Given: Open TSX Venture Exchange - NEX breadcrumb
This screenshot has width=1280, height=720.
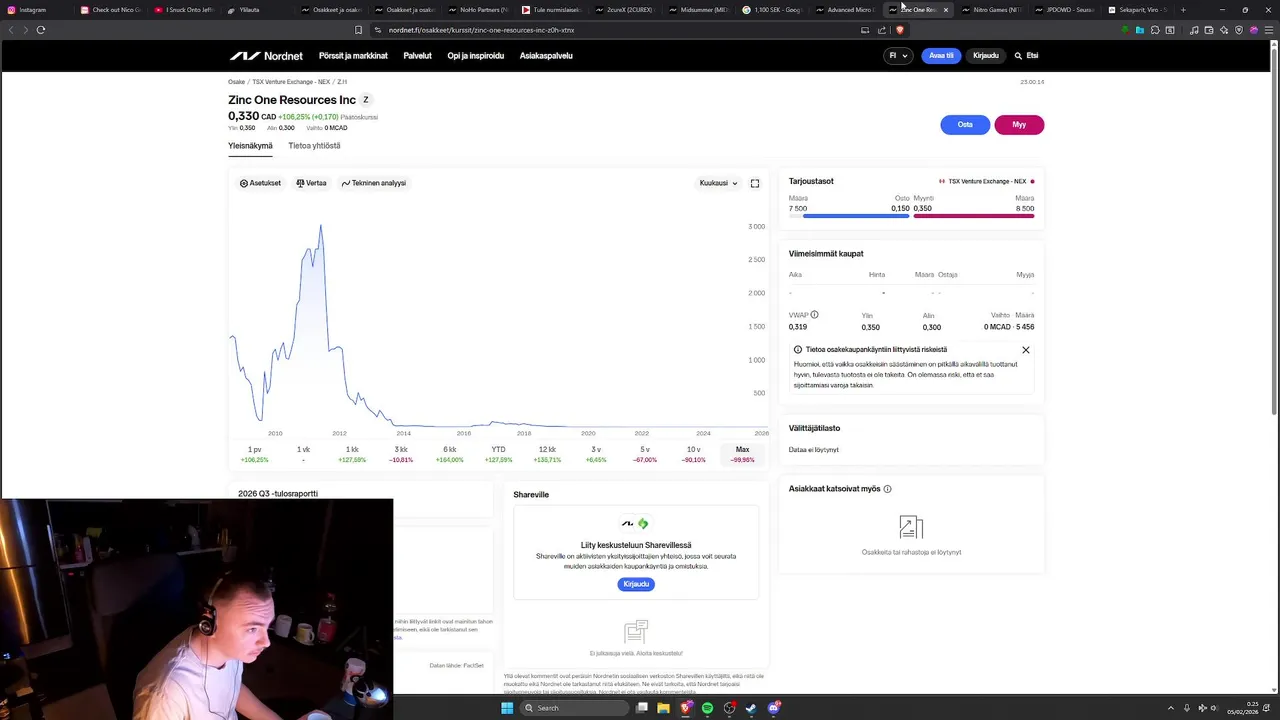Looking at the screenshot, I should pos(291,82).
